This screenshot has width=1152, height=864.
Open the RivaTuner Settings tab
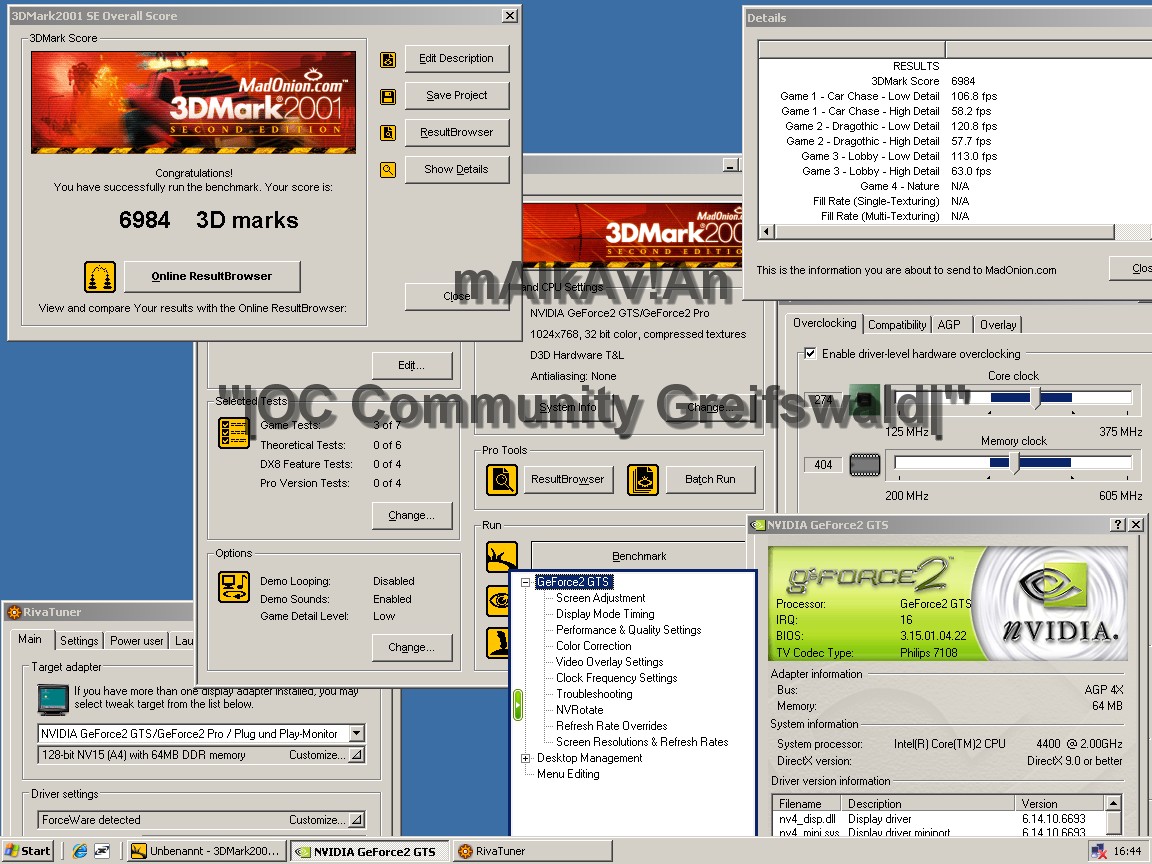point(79,641)
